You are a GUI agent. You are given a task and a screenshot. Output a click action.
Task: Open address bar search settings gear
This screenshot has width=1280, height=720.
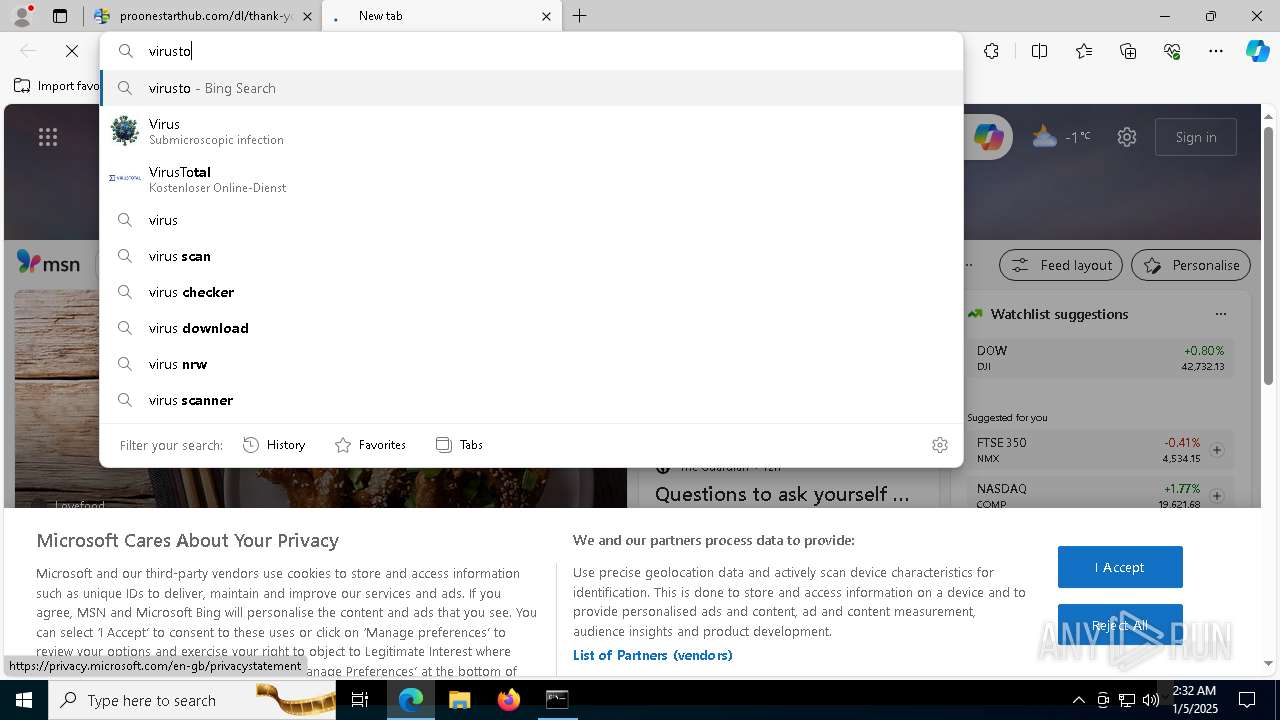point(939,445)
